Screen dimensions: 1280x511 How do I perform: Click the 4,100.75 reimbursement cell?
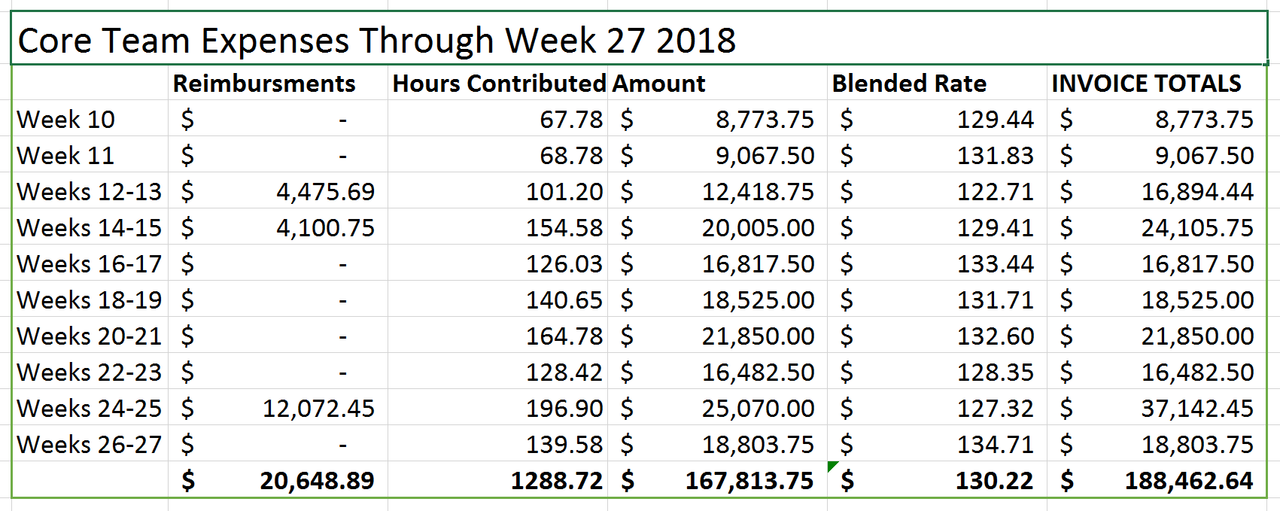pyautogui.click(x=279, y=227)
